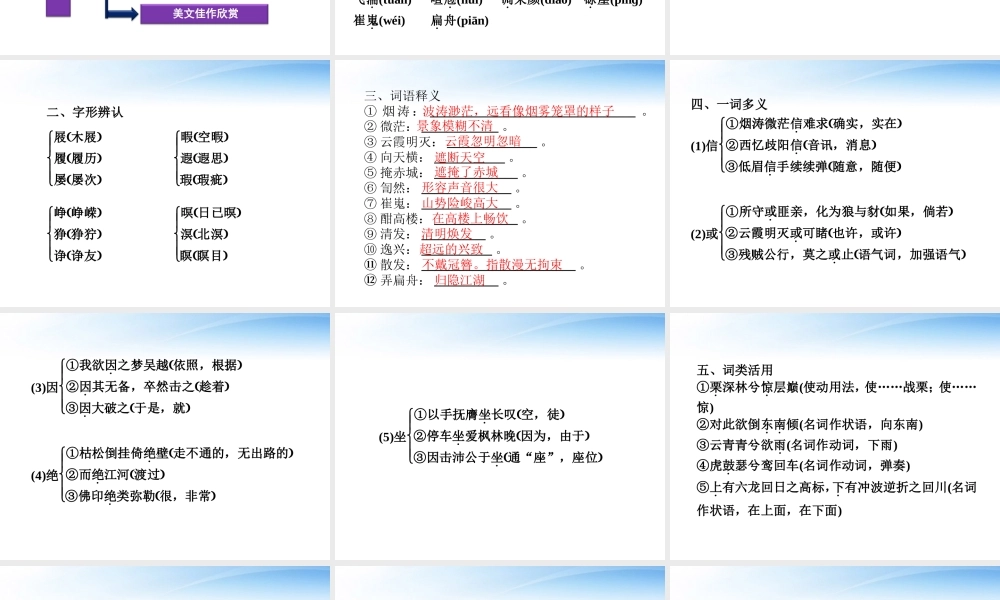Click the red answer 景象模糊不清
1000x600 pixels.
coord(455,126)
